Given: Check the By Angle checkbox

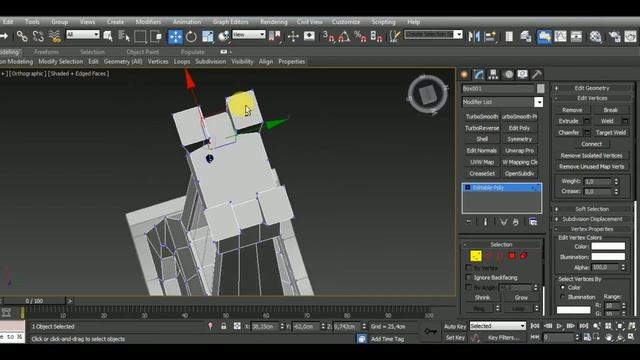Looking at the screenshot, I should pyautogui.click(x=469, y=287).
